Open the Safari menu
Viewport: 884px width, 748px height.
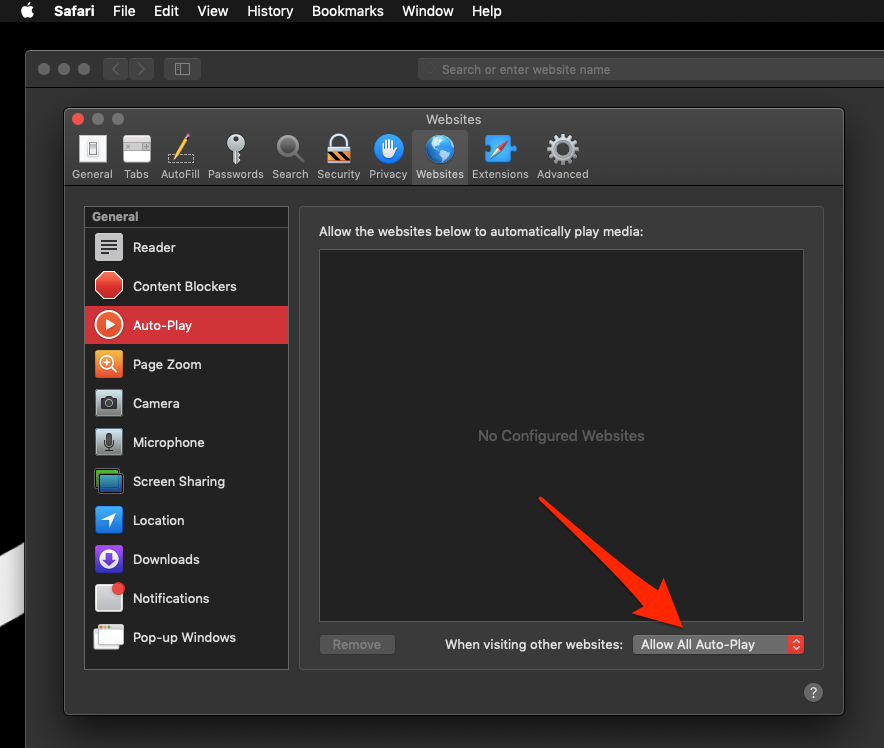click(74, 11)
